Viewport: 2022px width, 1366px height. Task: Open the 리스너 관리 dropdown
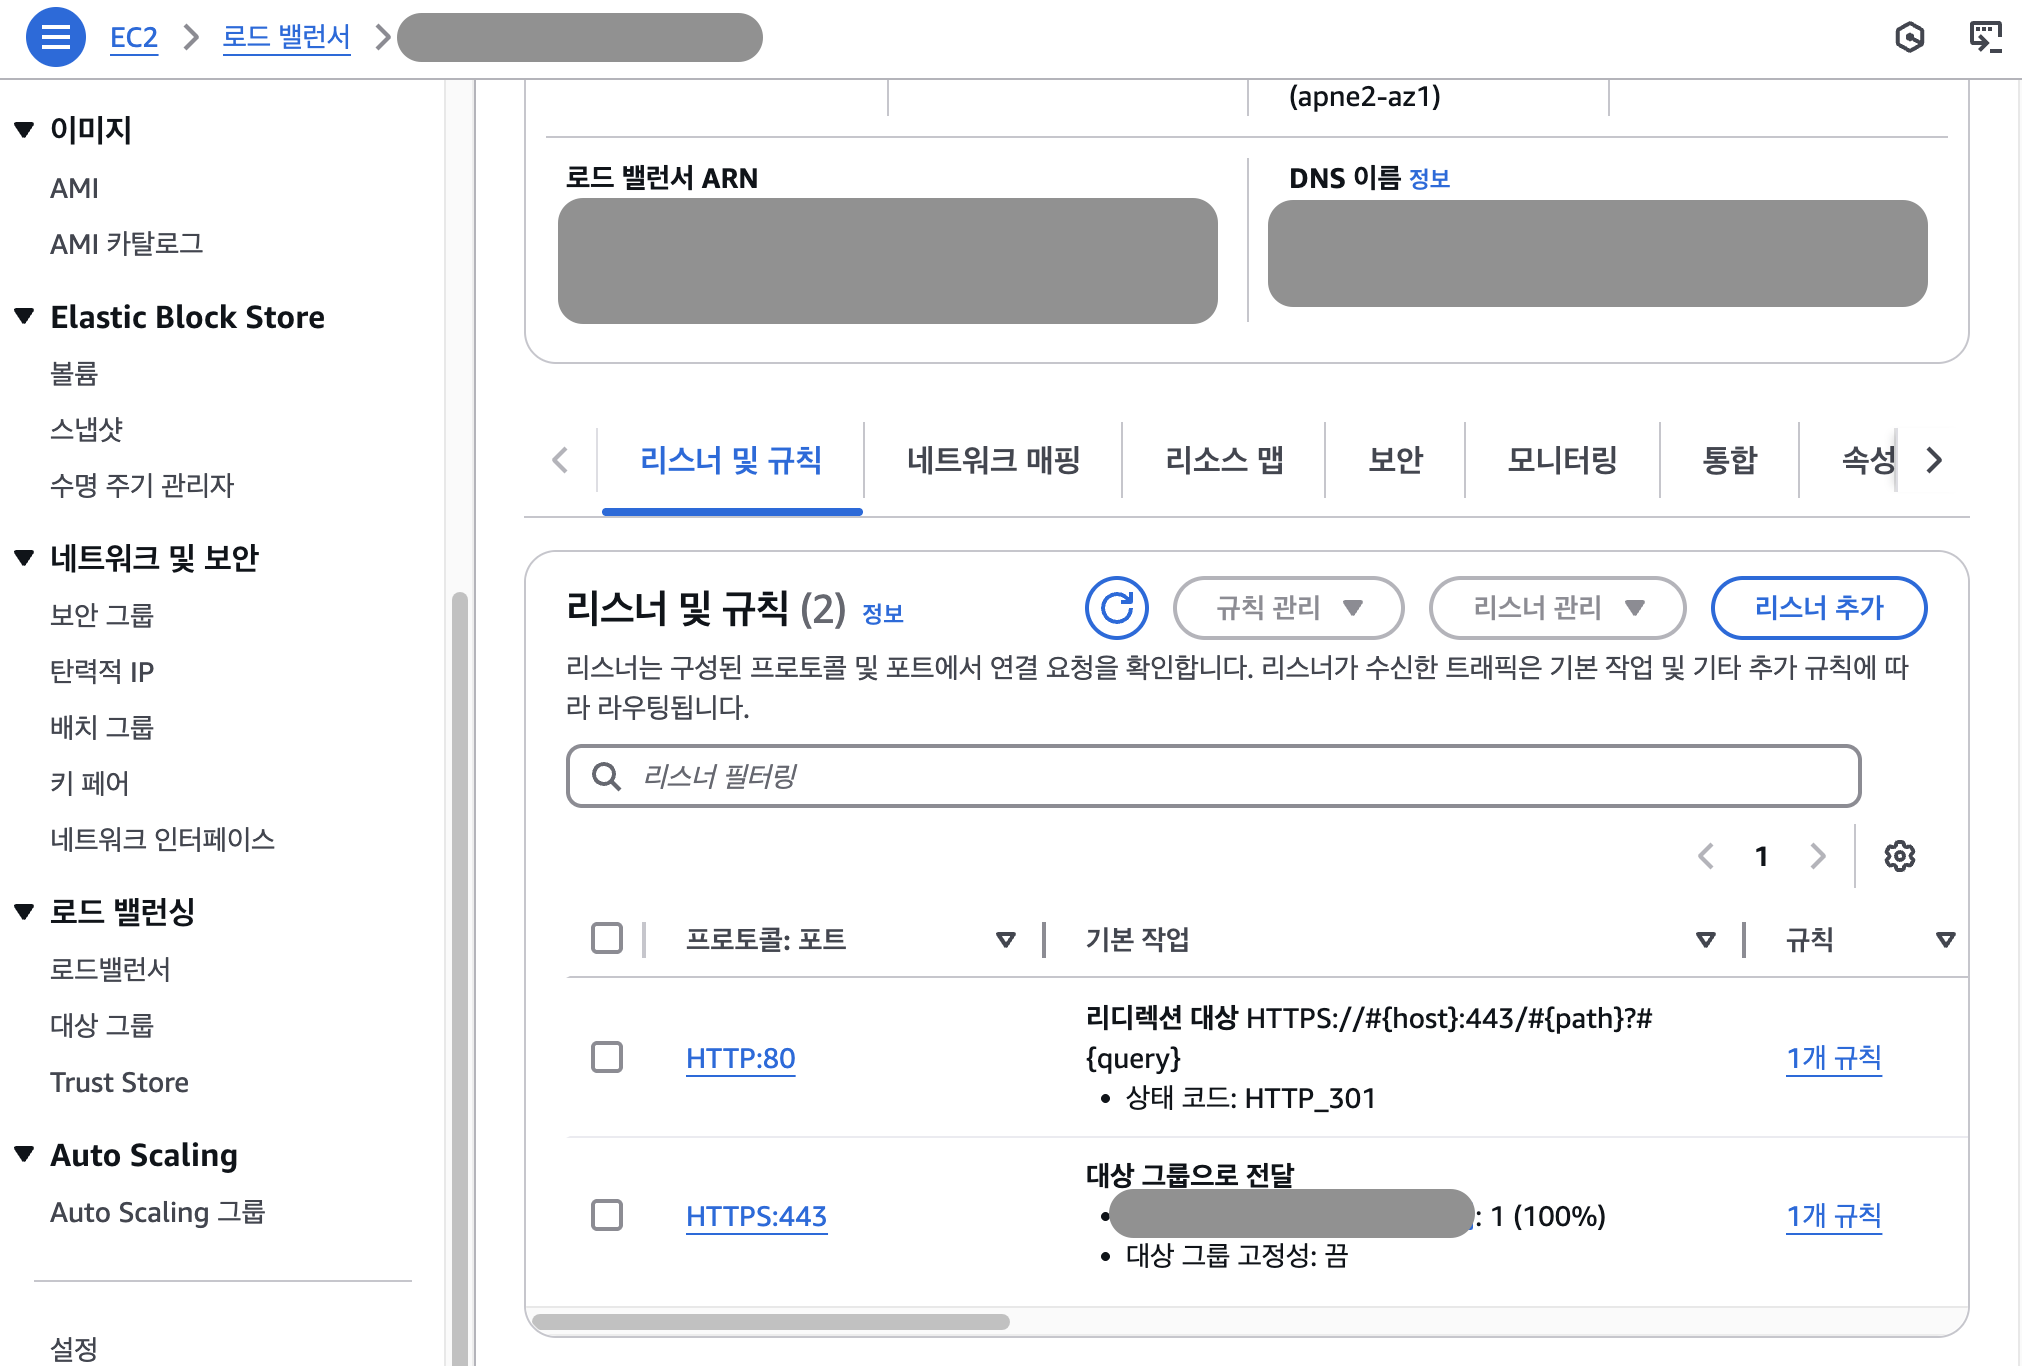click(1558, 608)
